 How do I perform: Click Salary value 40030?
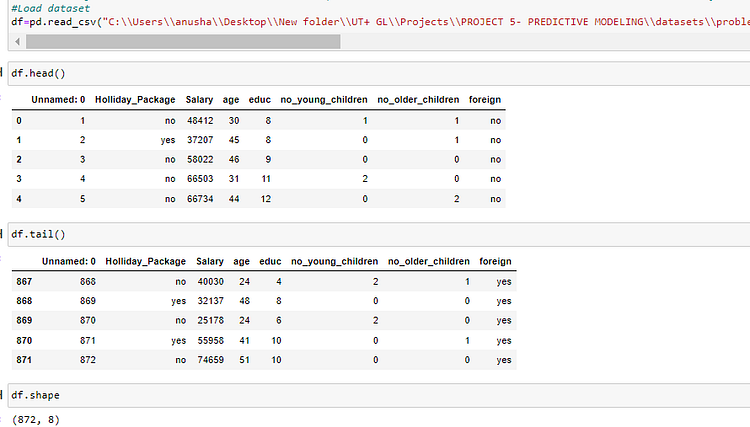(x=210, y=282)
